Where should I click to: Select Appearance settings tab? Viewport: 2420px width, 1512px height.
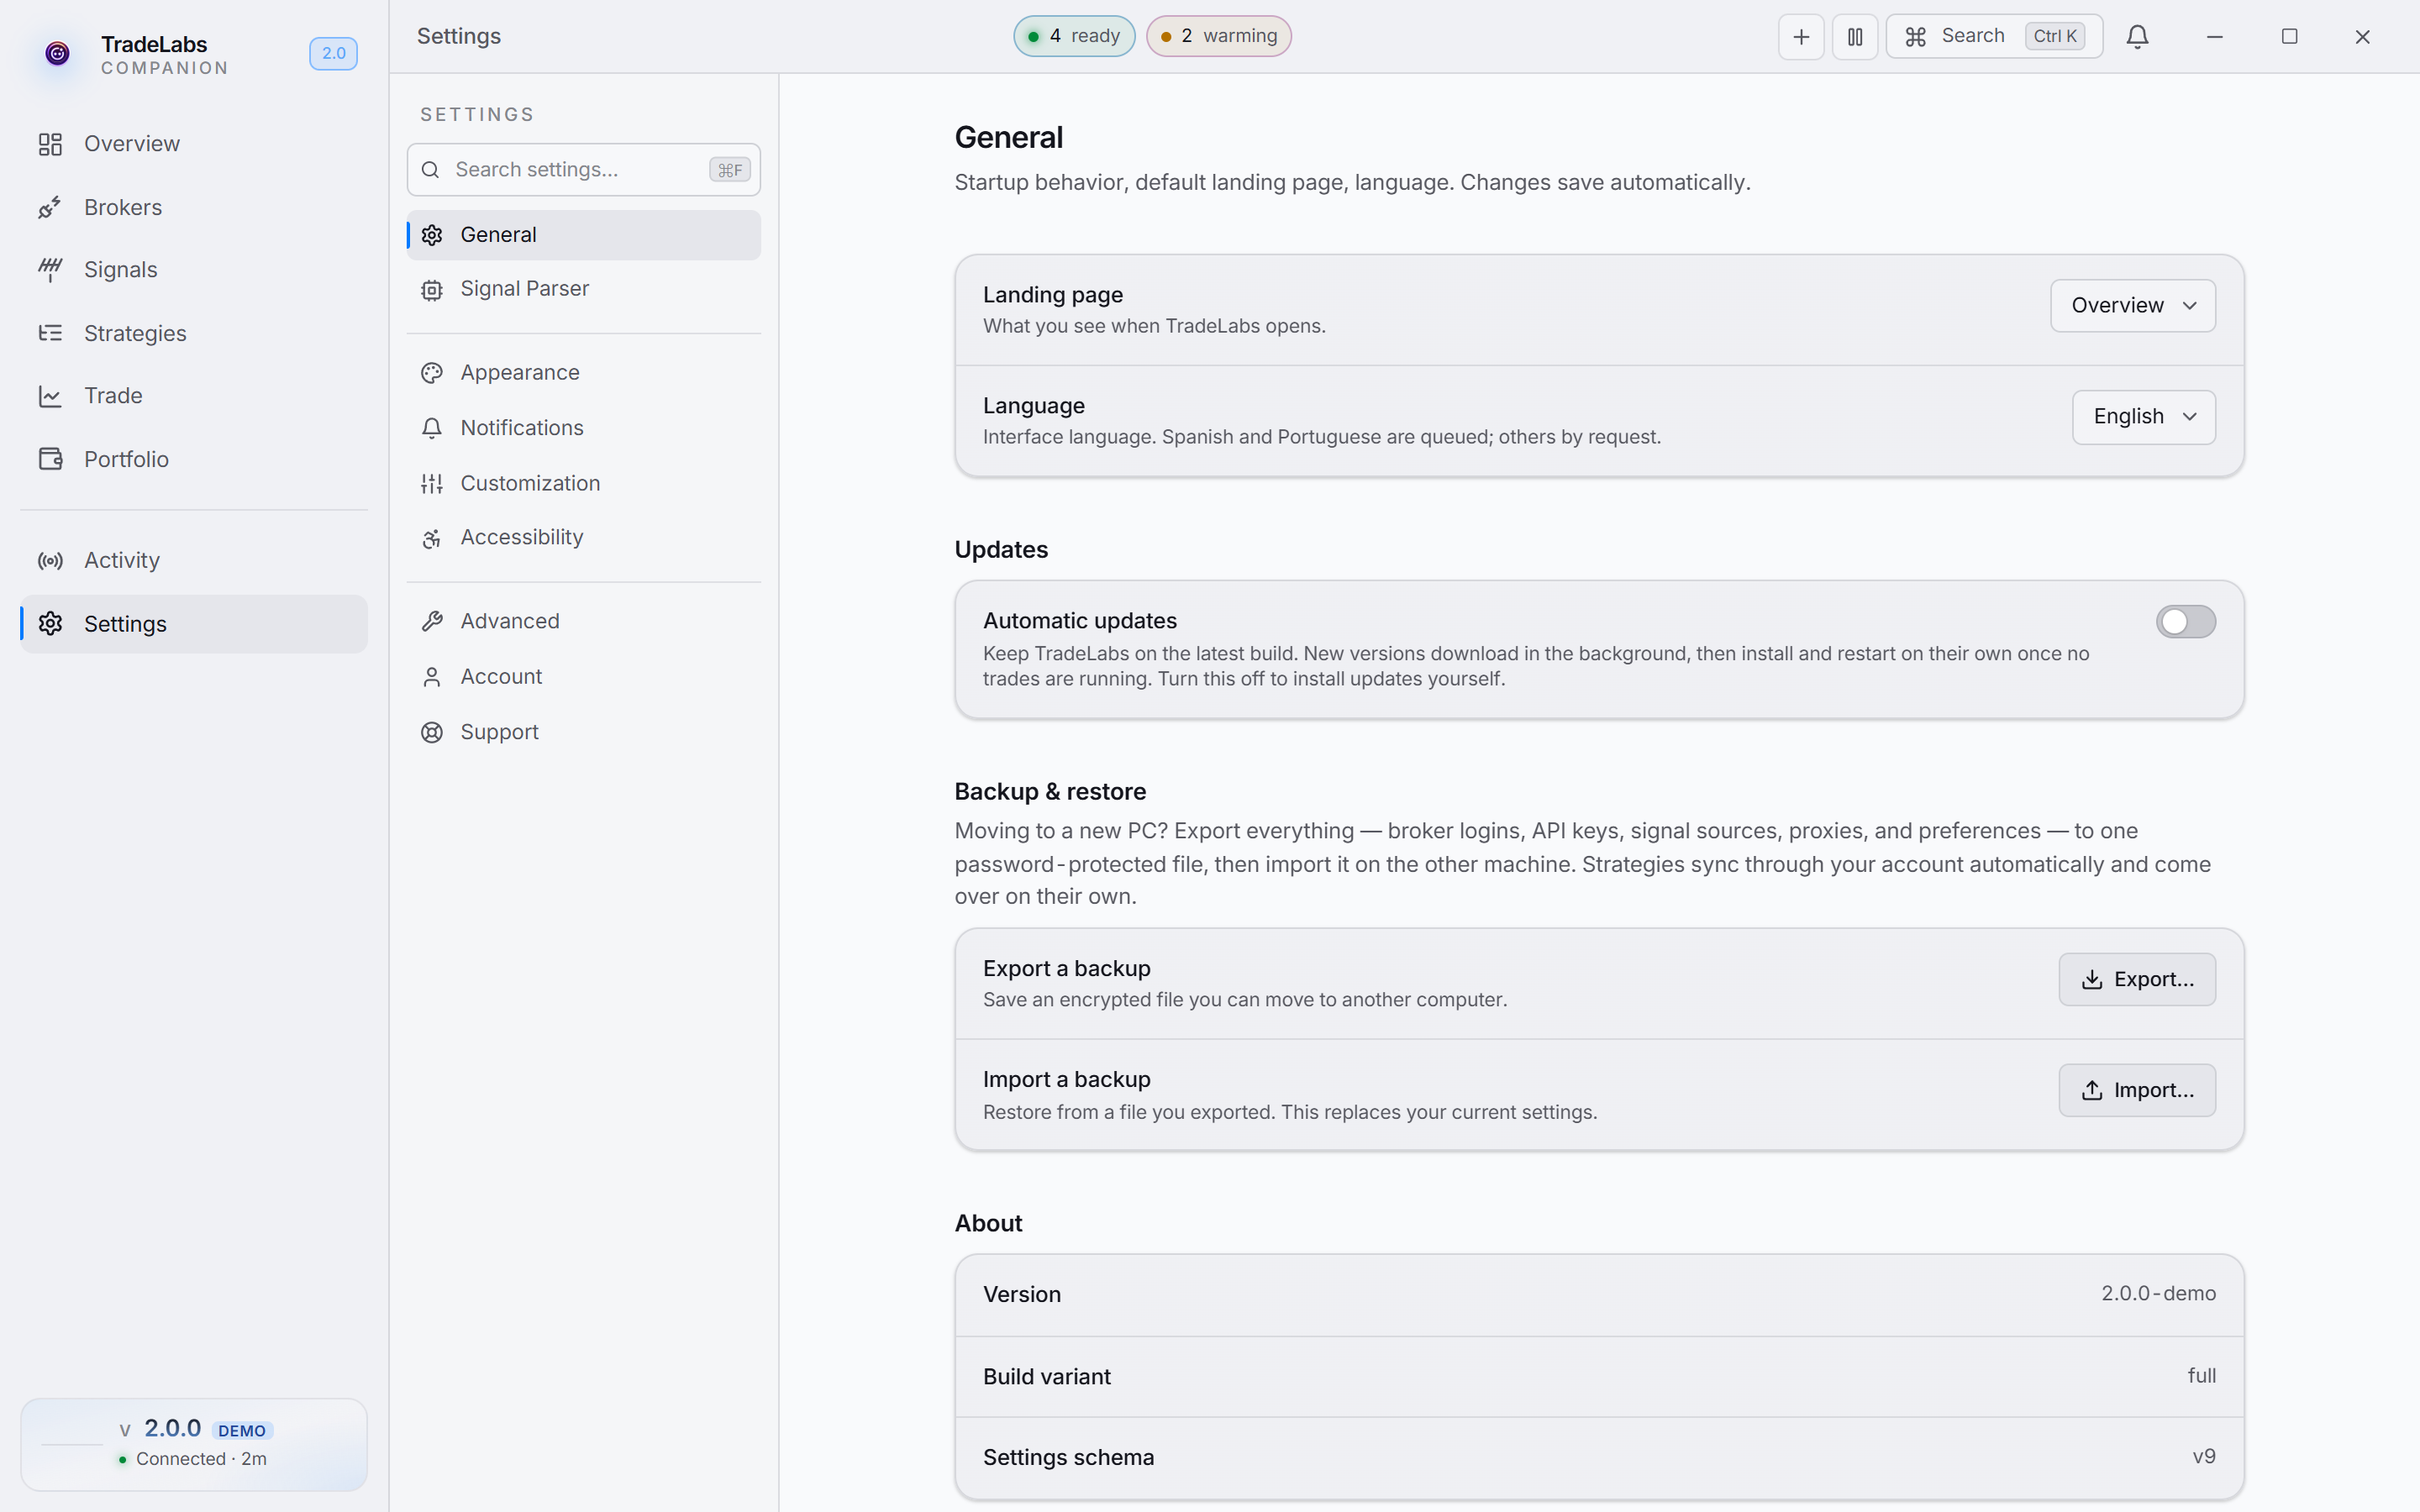pos(583,373)
